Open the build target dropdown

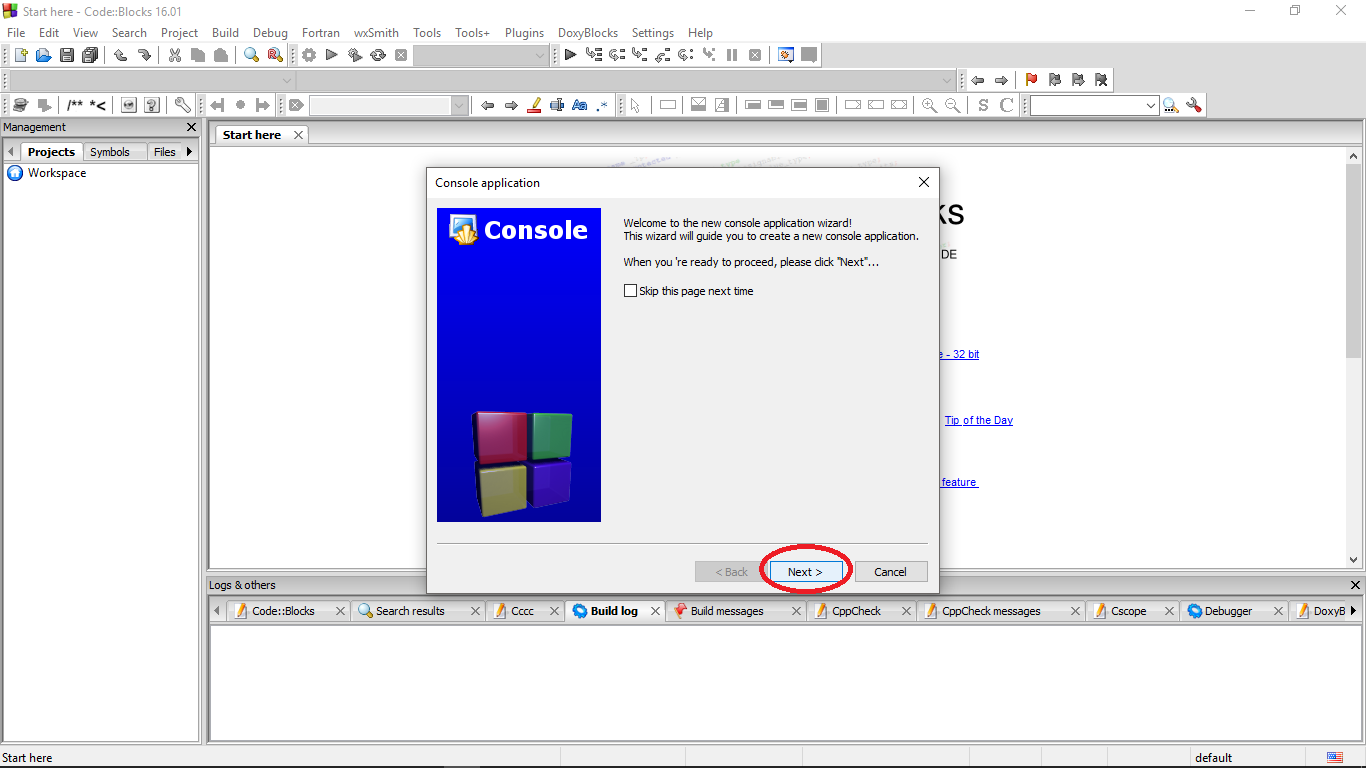coord(480,55)
